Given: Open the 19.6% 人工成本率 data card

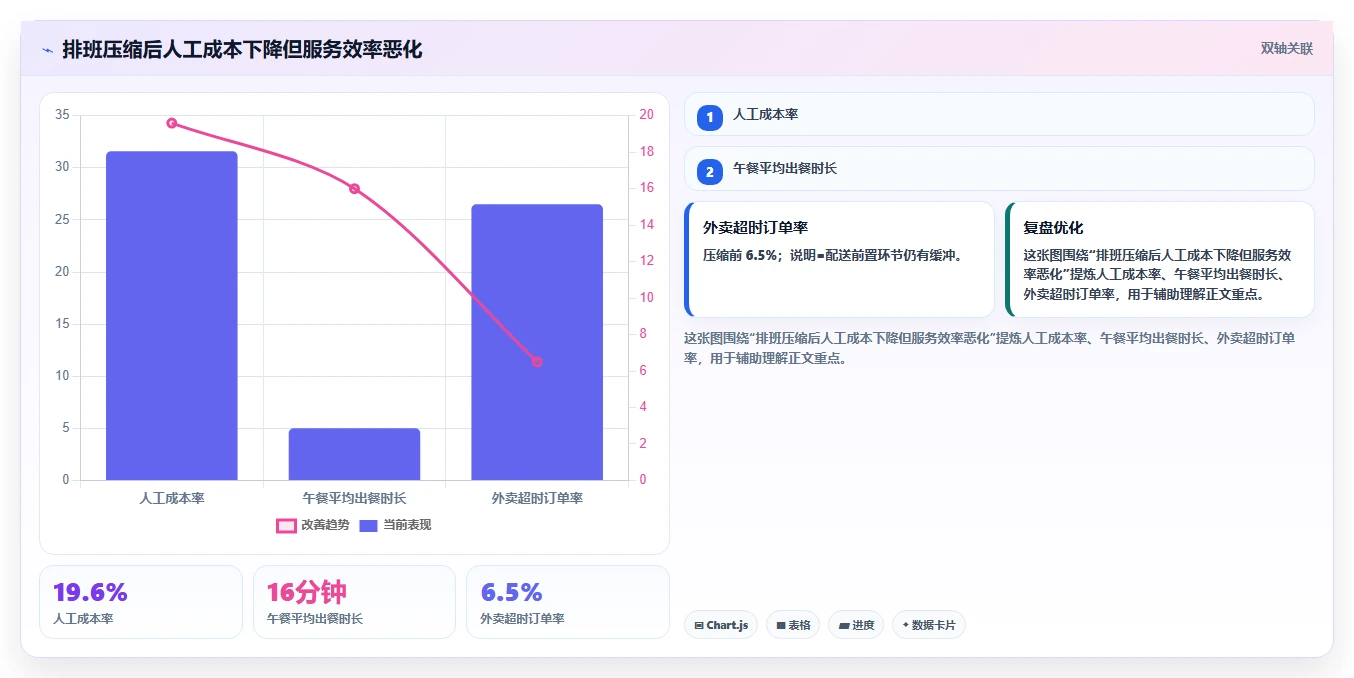Looking at the screenshot, I should click(141, 602).
